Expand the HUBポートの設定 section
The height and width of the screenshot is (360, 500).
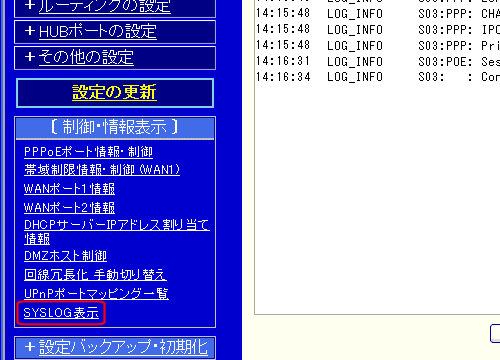pyautogui.click(x=97, y=32)
